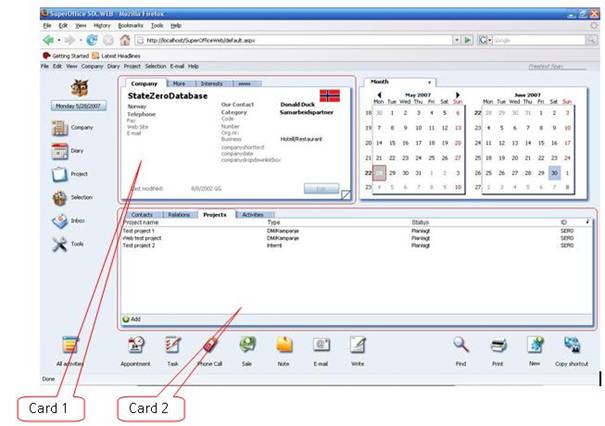This screenshot has width=605, height=426.
Task: Switch to the Contacts tab
Action: (142, 215)
